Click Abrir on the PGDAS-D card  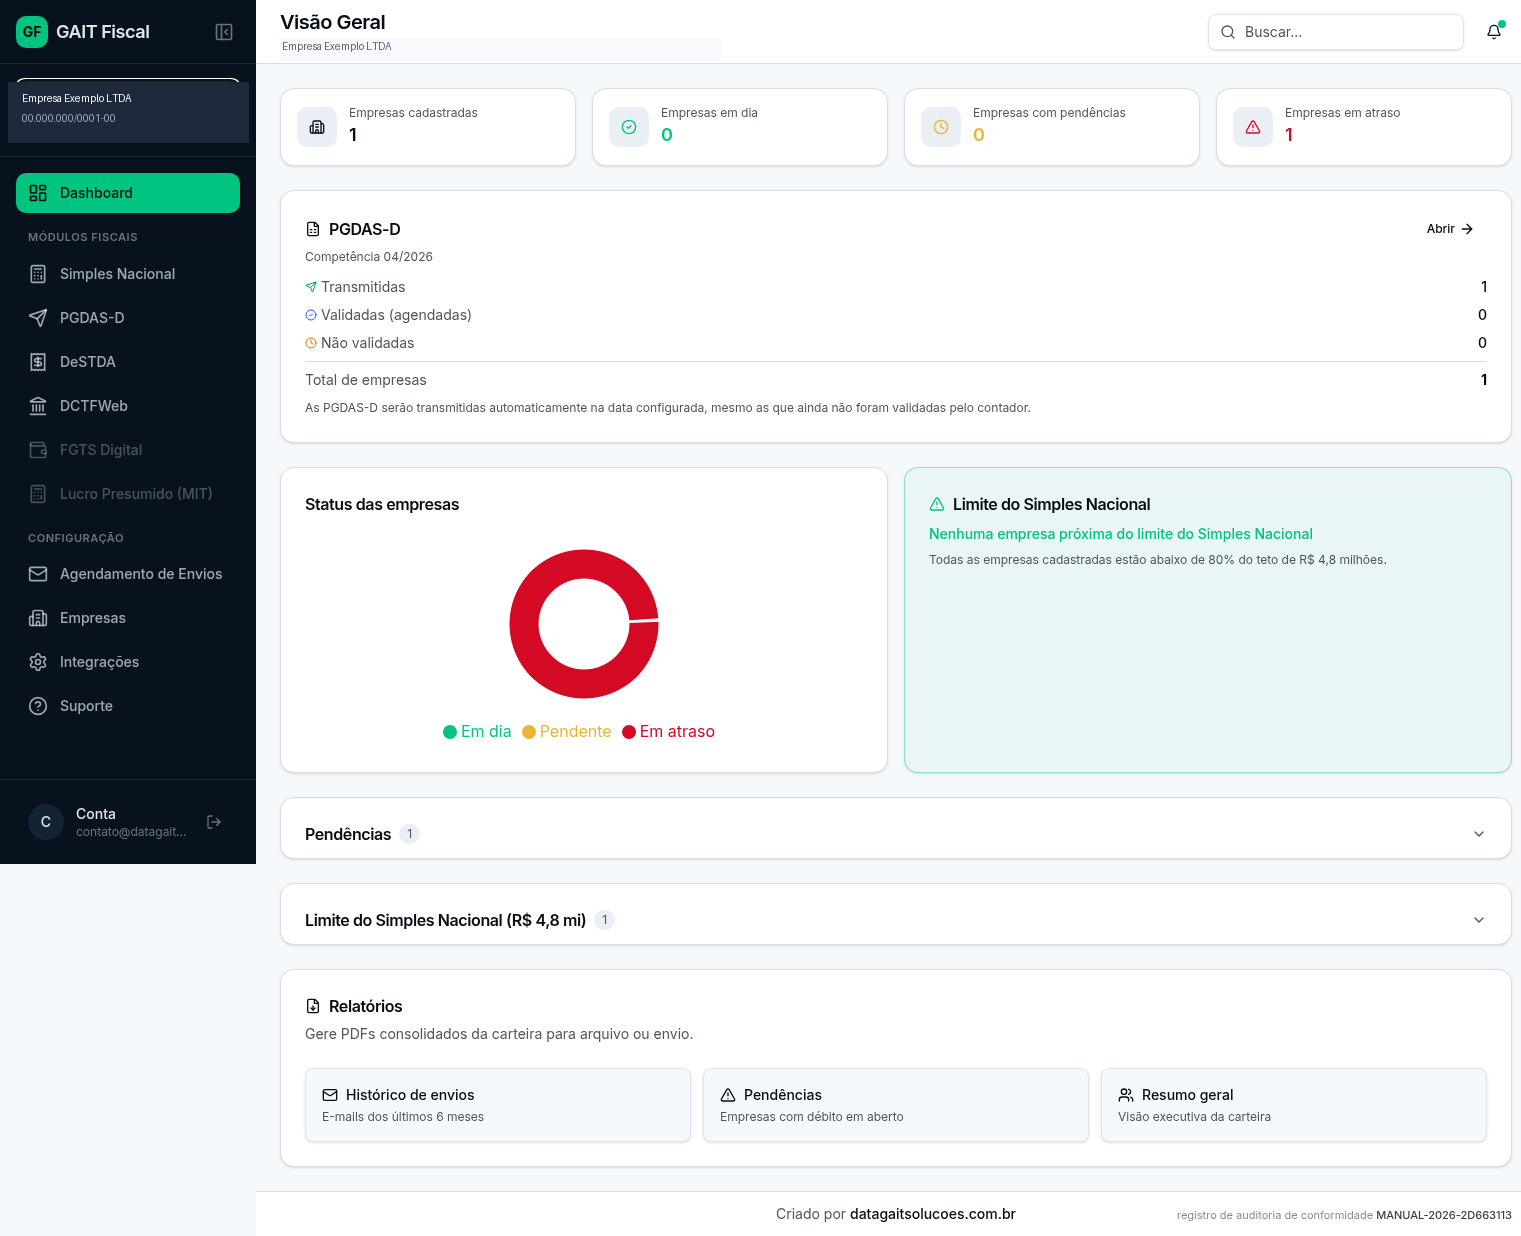point(1450,229)
